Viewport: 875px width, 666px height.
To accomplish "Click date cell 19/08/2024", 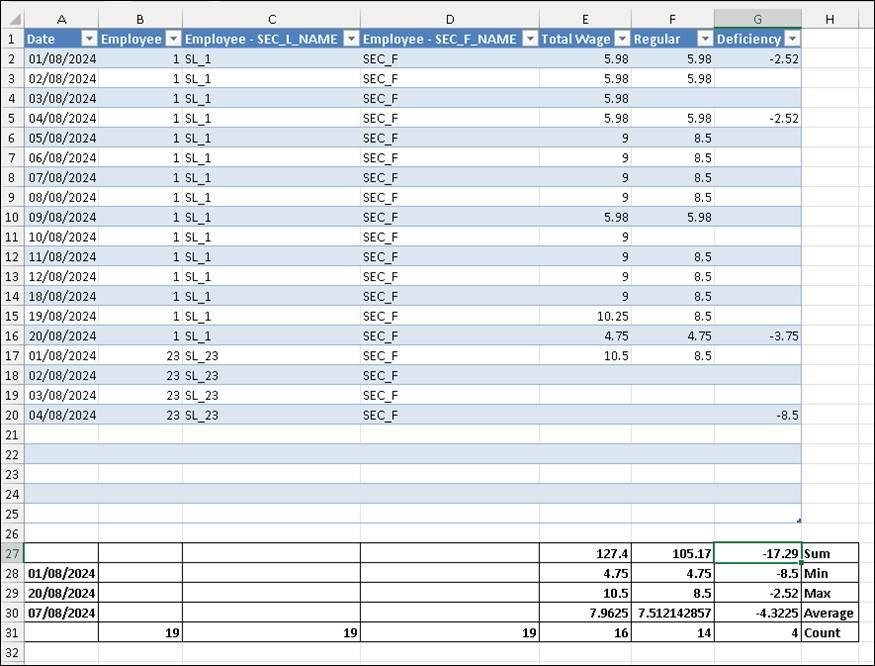I will pos(61,316).
